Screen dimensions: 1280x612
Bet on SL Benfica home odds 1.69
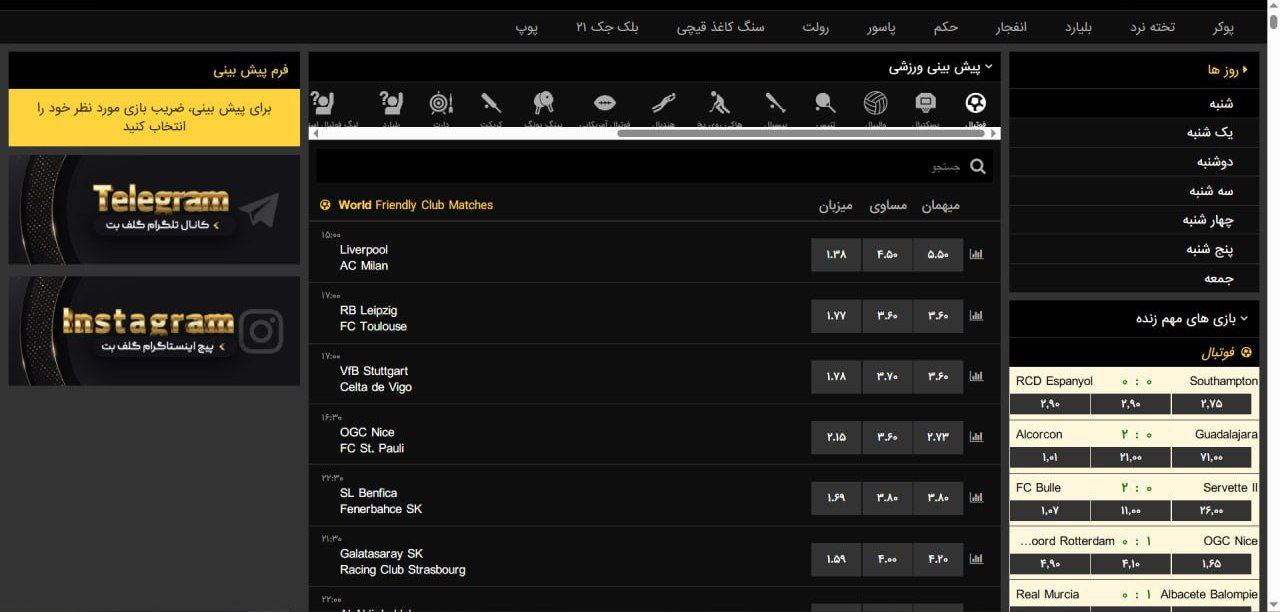[x=836, y=498]
